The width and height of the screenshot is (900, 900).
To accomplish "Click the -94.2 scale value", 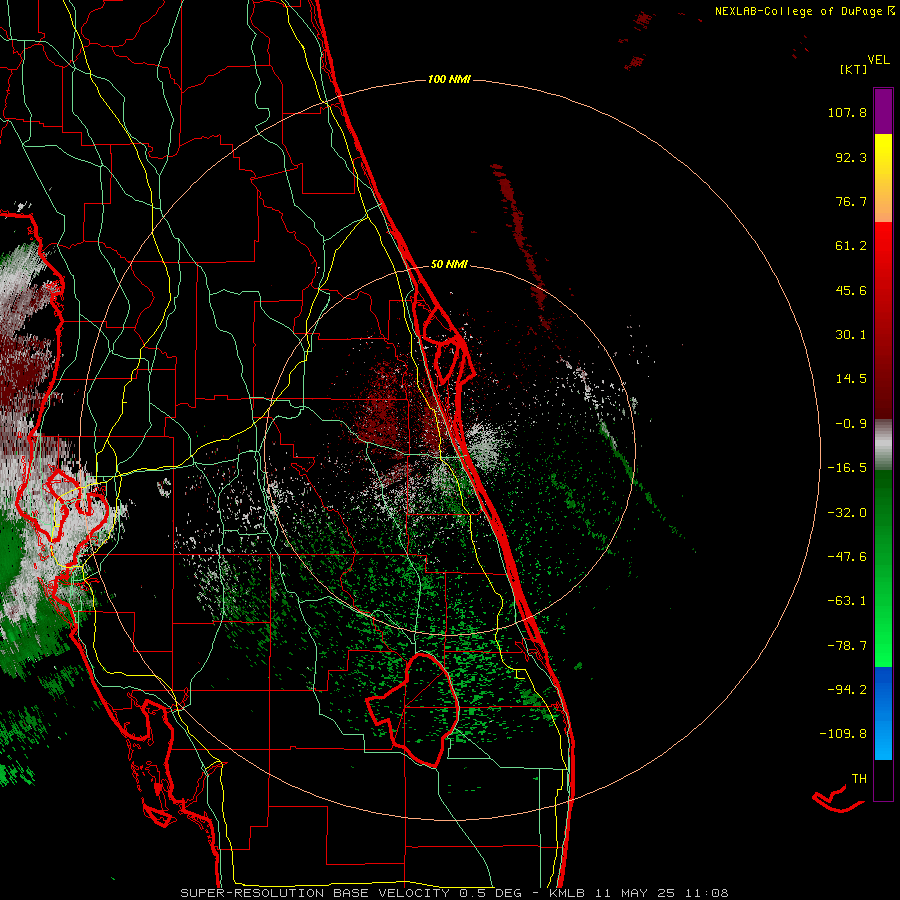I will click(x=847, y=690).
